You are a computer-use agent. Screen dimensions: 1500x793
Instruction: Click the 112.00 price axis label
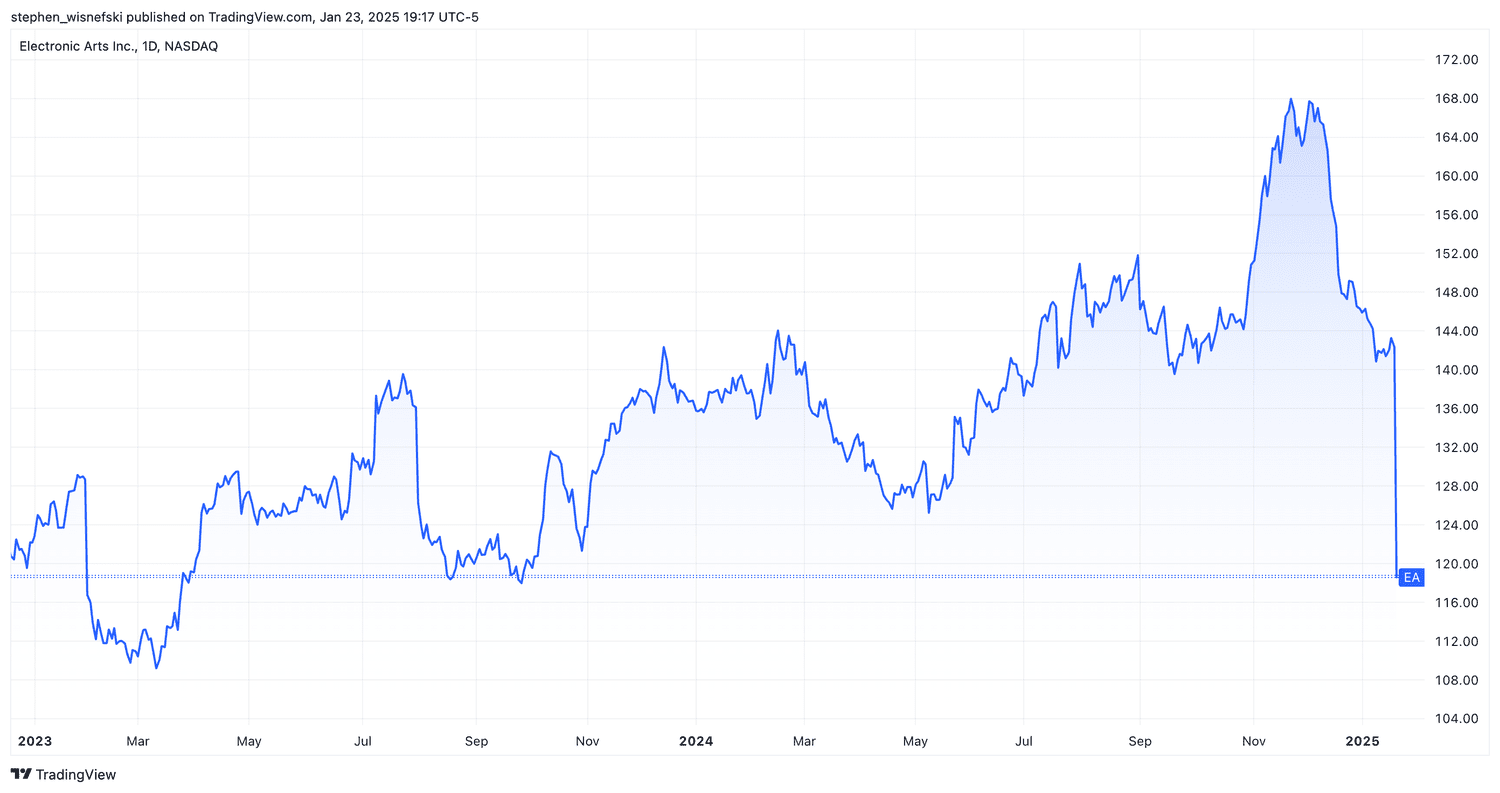tap(1457, 642)
